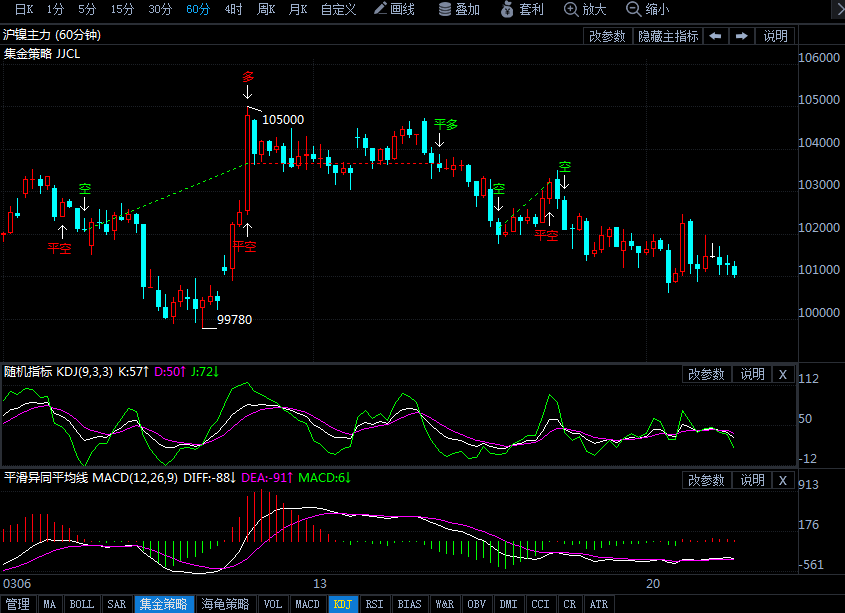Select the BOLL indicator tab
Screen dimensions: 845x613
coord(81,604)
